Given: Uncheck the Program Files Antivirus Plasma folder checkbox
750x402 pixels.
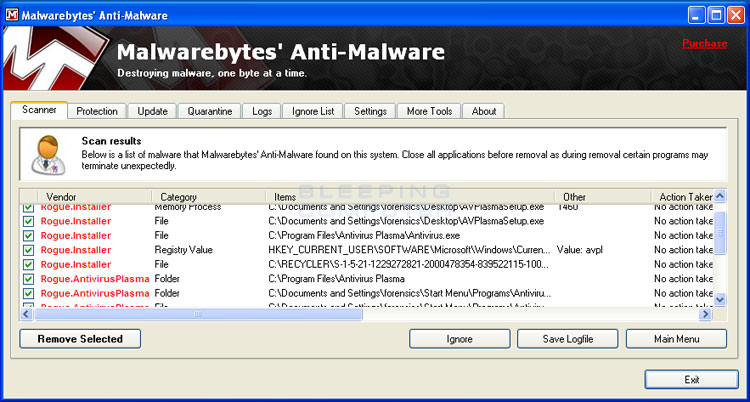Looking at the screenshot, I should pos(28,279).
